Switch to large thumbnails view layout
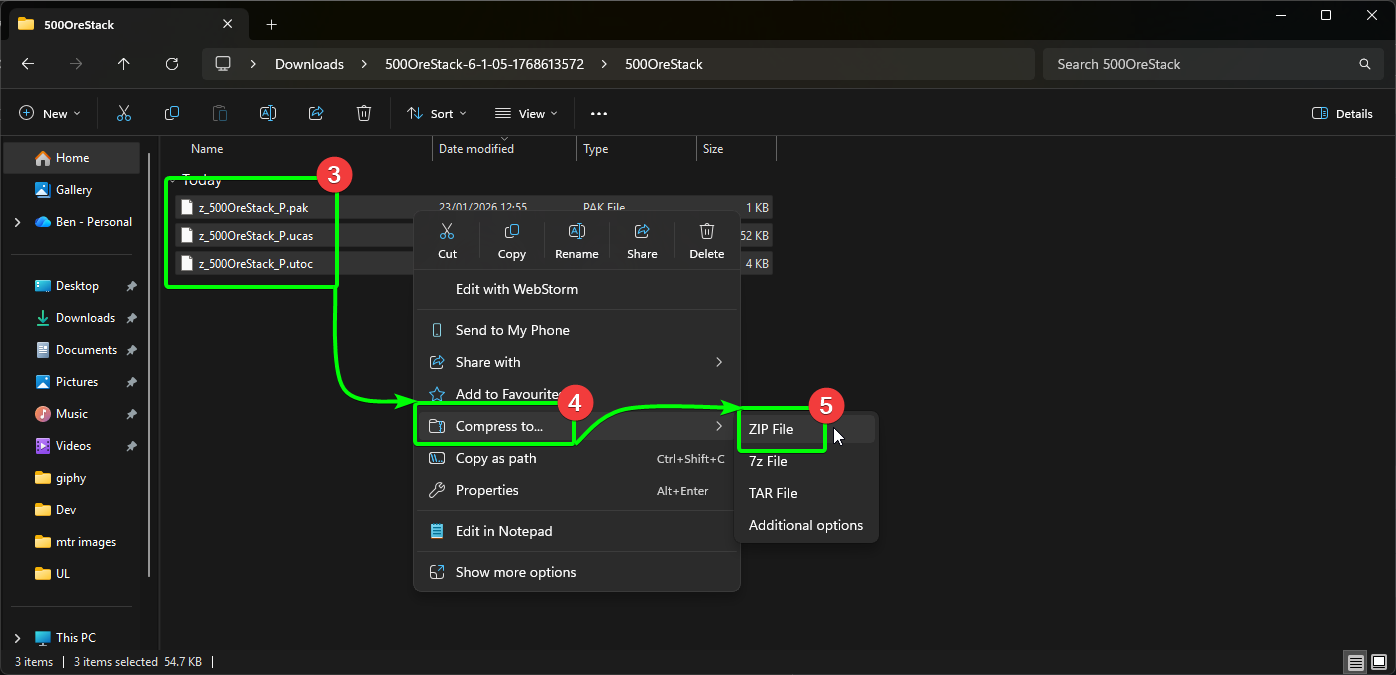1396x675 pixels. point(1379,662)
